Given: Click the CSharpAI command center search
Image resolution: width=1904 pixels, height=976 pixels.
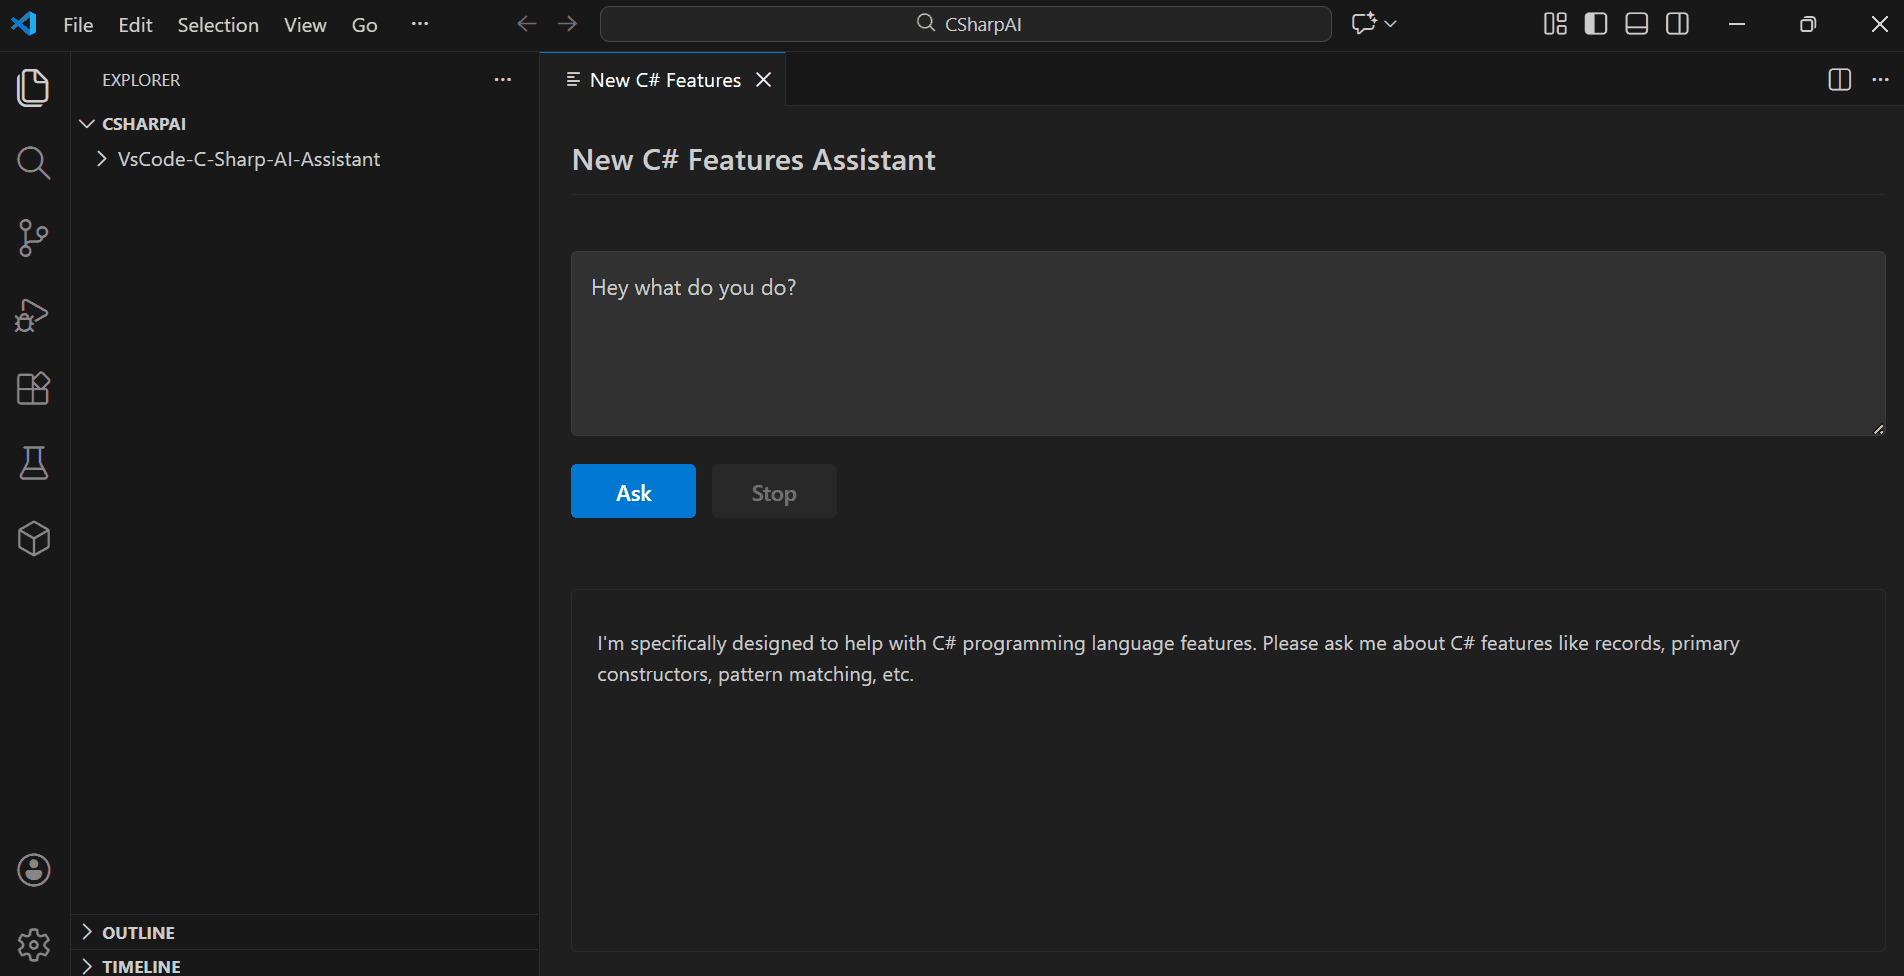Looking at the screenshot, I should pos(965,24).
